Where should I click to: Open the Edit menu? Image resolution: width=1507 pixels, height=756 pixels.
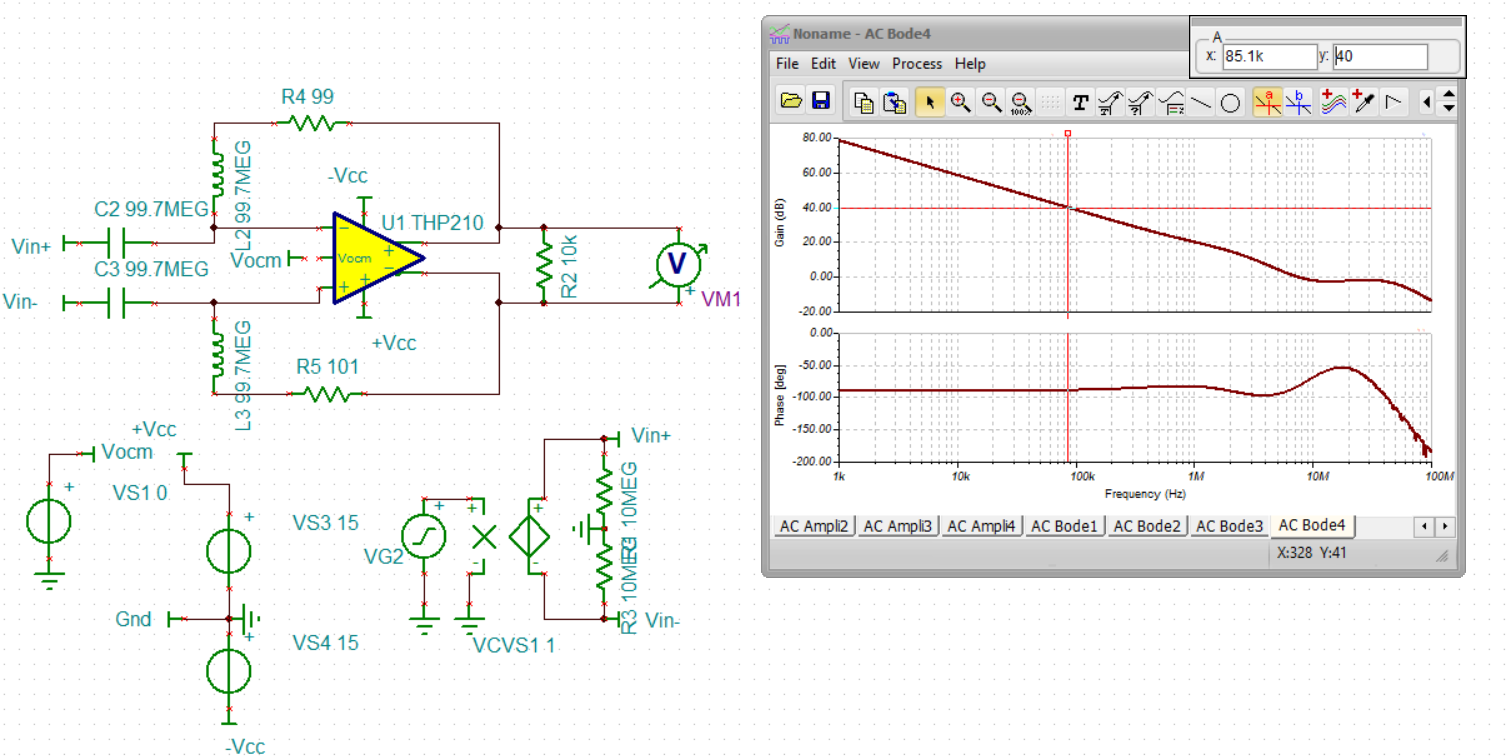[823, 63]
